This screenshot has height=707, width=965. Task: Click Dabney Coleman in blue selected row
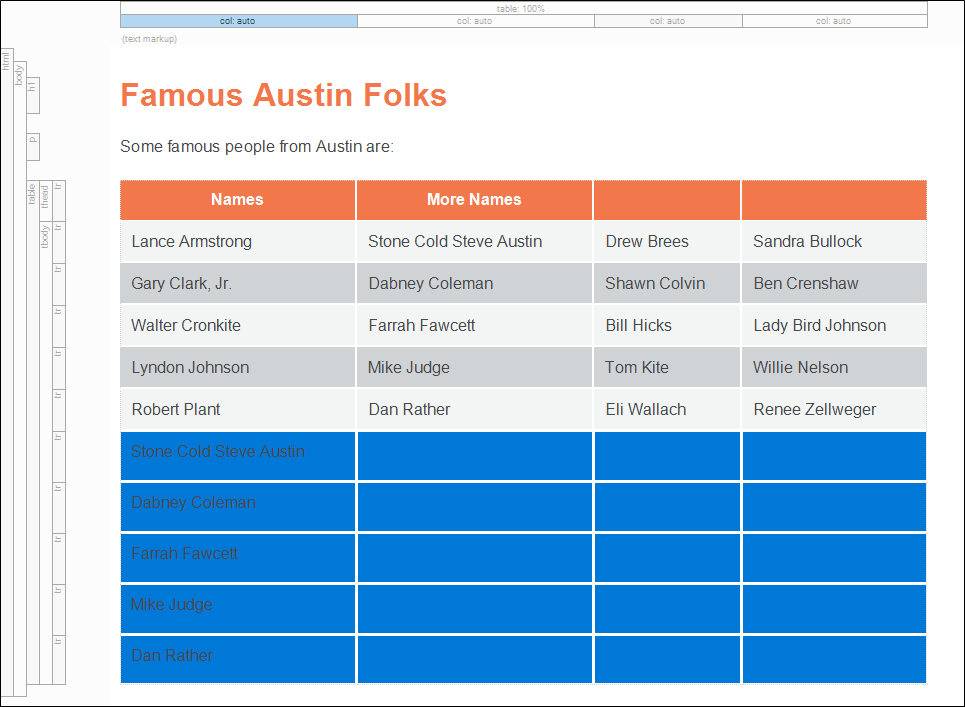[x=238, y=507]
